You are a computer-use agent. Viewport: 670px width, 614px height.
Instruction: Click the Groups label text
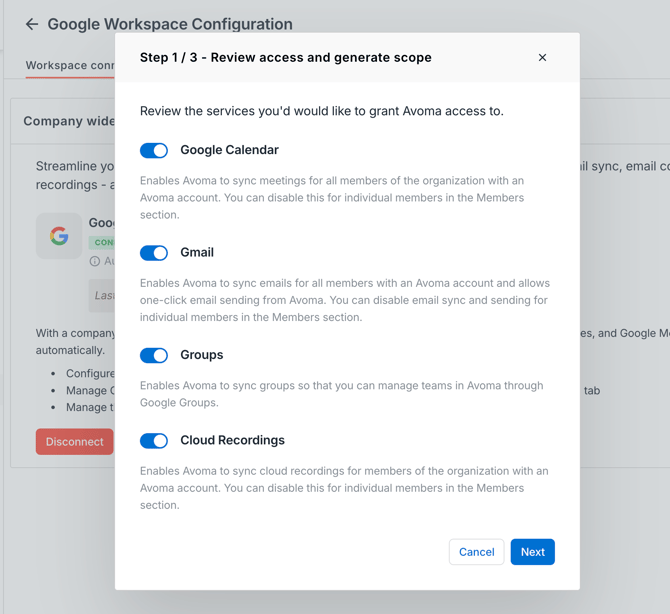click(x=202, y=355)
